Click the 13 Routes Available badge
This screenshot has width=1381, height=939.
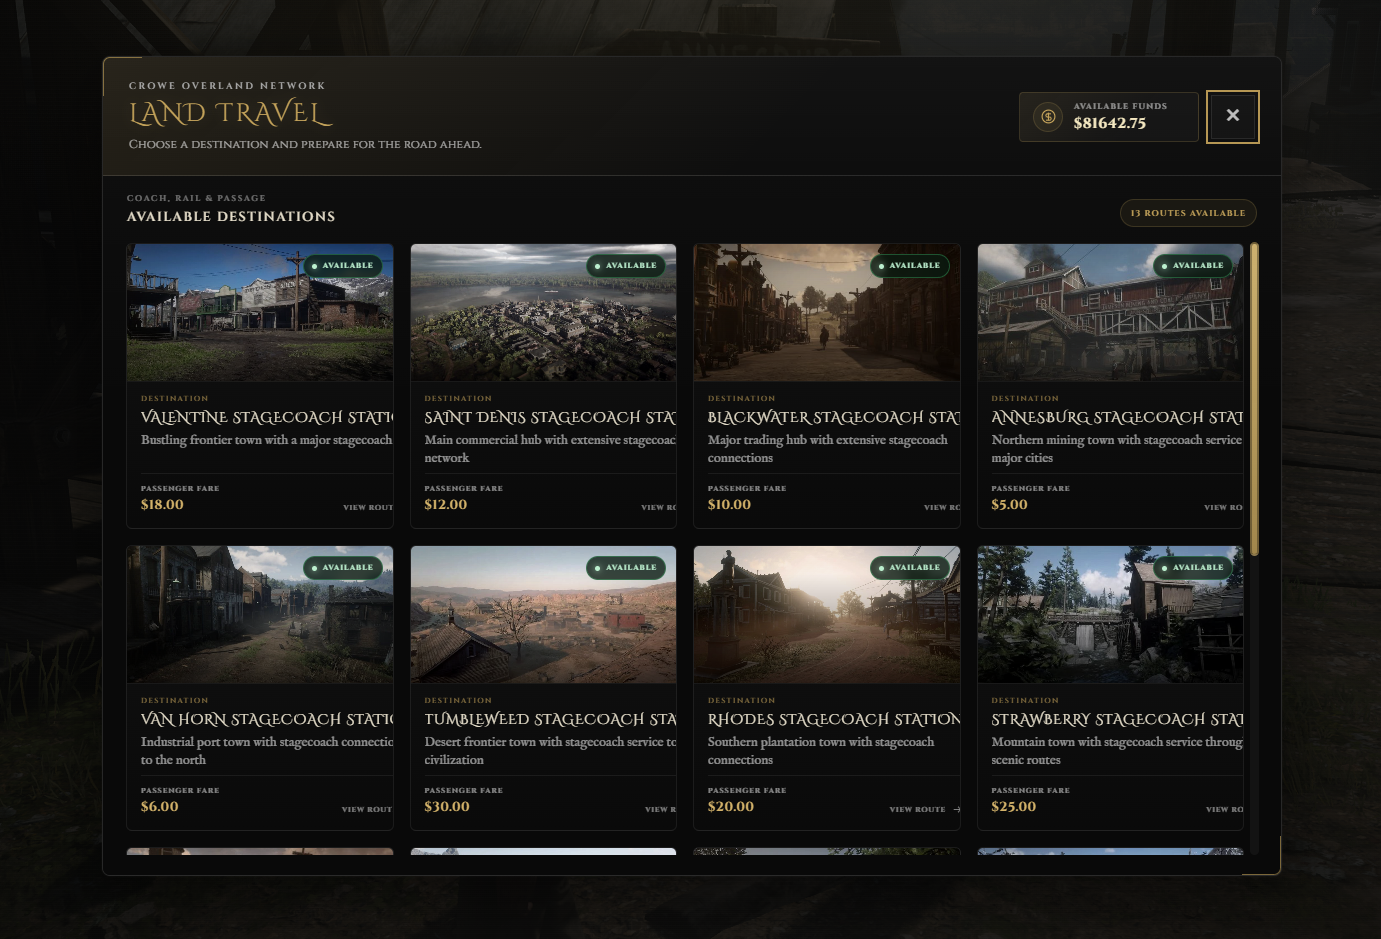[x=1188, y=213]
